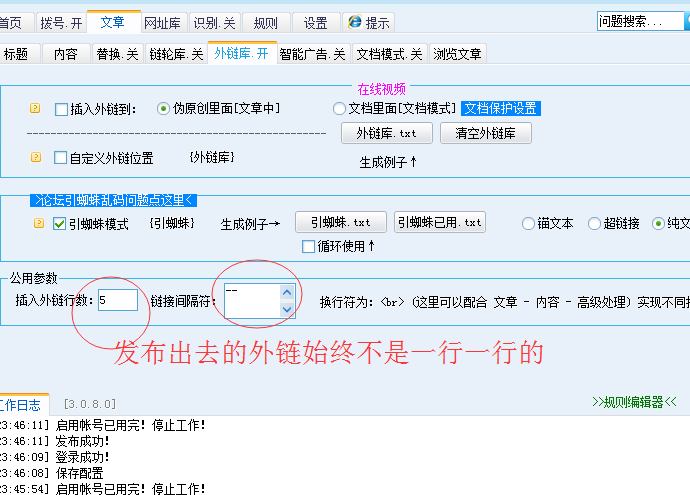
Task: Click the 清空外链库 button
Action: click(x=486, y=133)
